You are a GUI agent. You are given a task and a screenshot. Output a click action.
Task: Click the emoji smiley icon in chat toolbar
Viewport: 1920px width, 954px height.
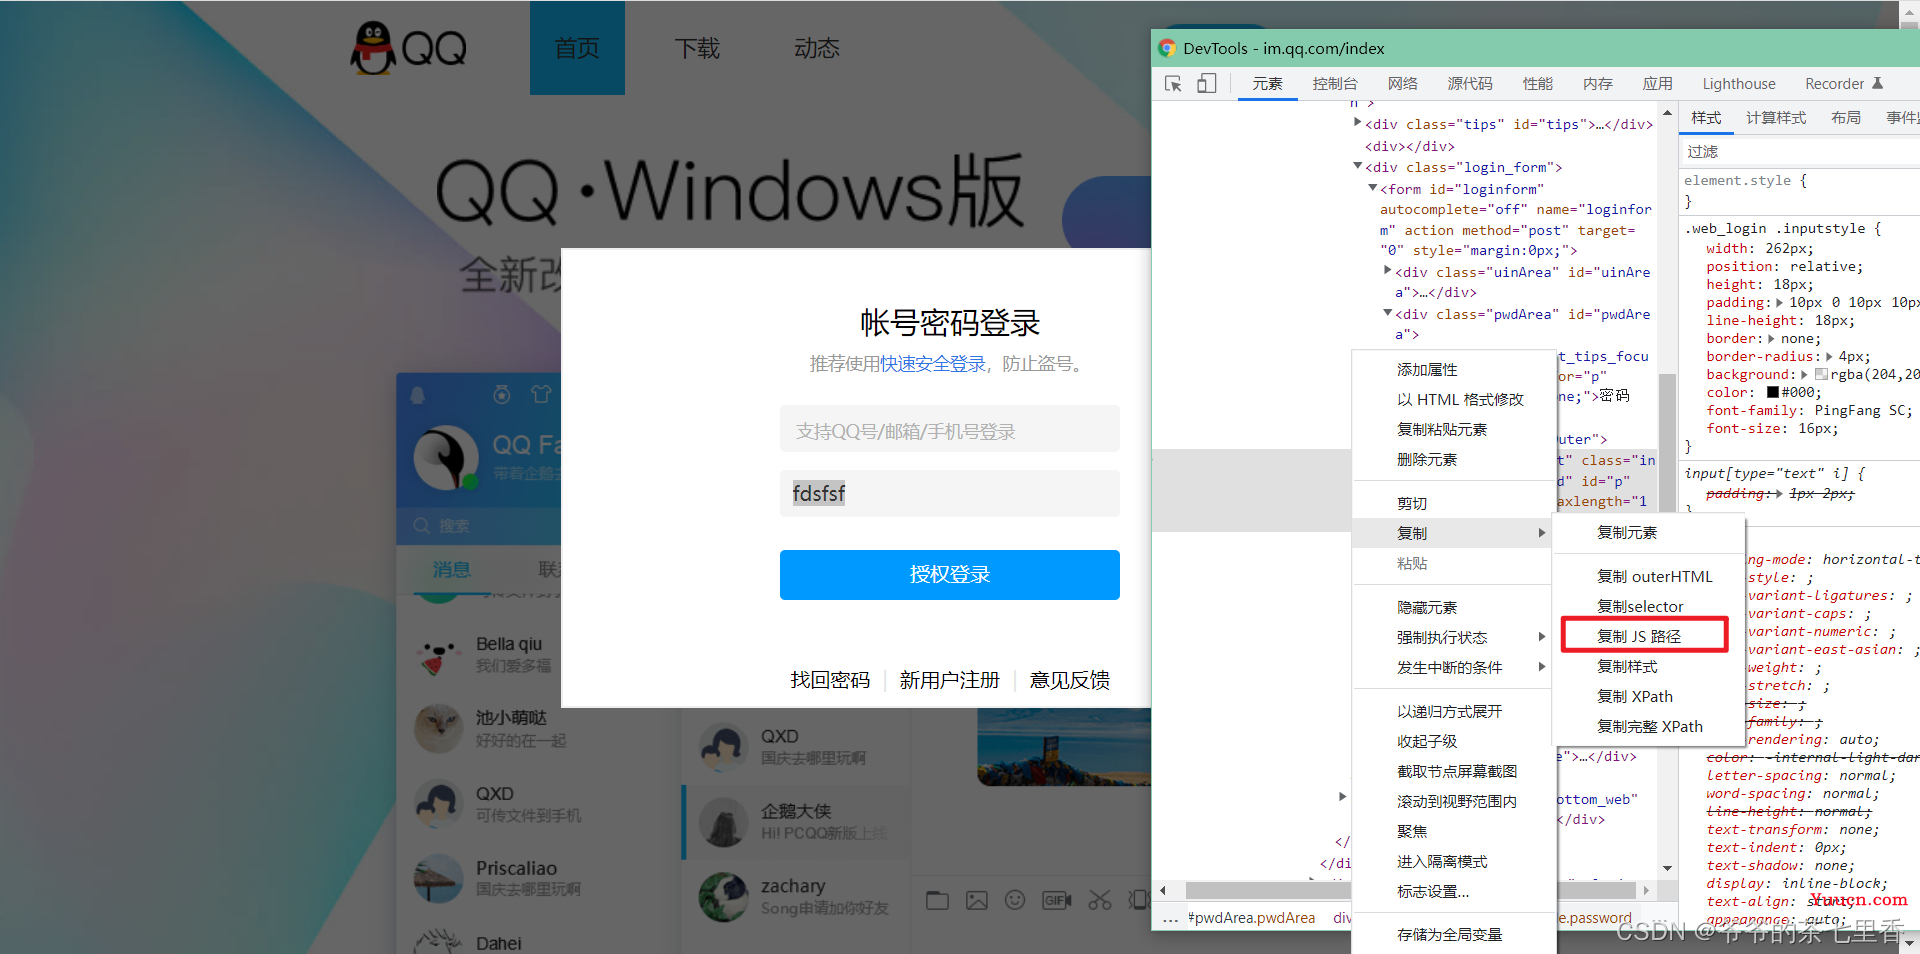coord(1015,900)
